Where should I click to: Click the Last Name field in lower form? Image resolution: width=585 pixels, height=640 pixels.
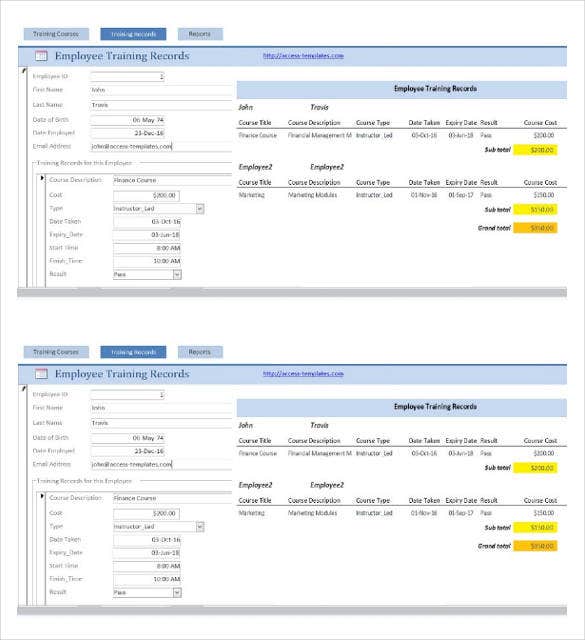(x=161, y=423)
